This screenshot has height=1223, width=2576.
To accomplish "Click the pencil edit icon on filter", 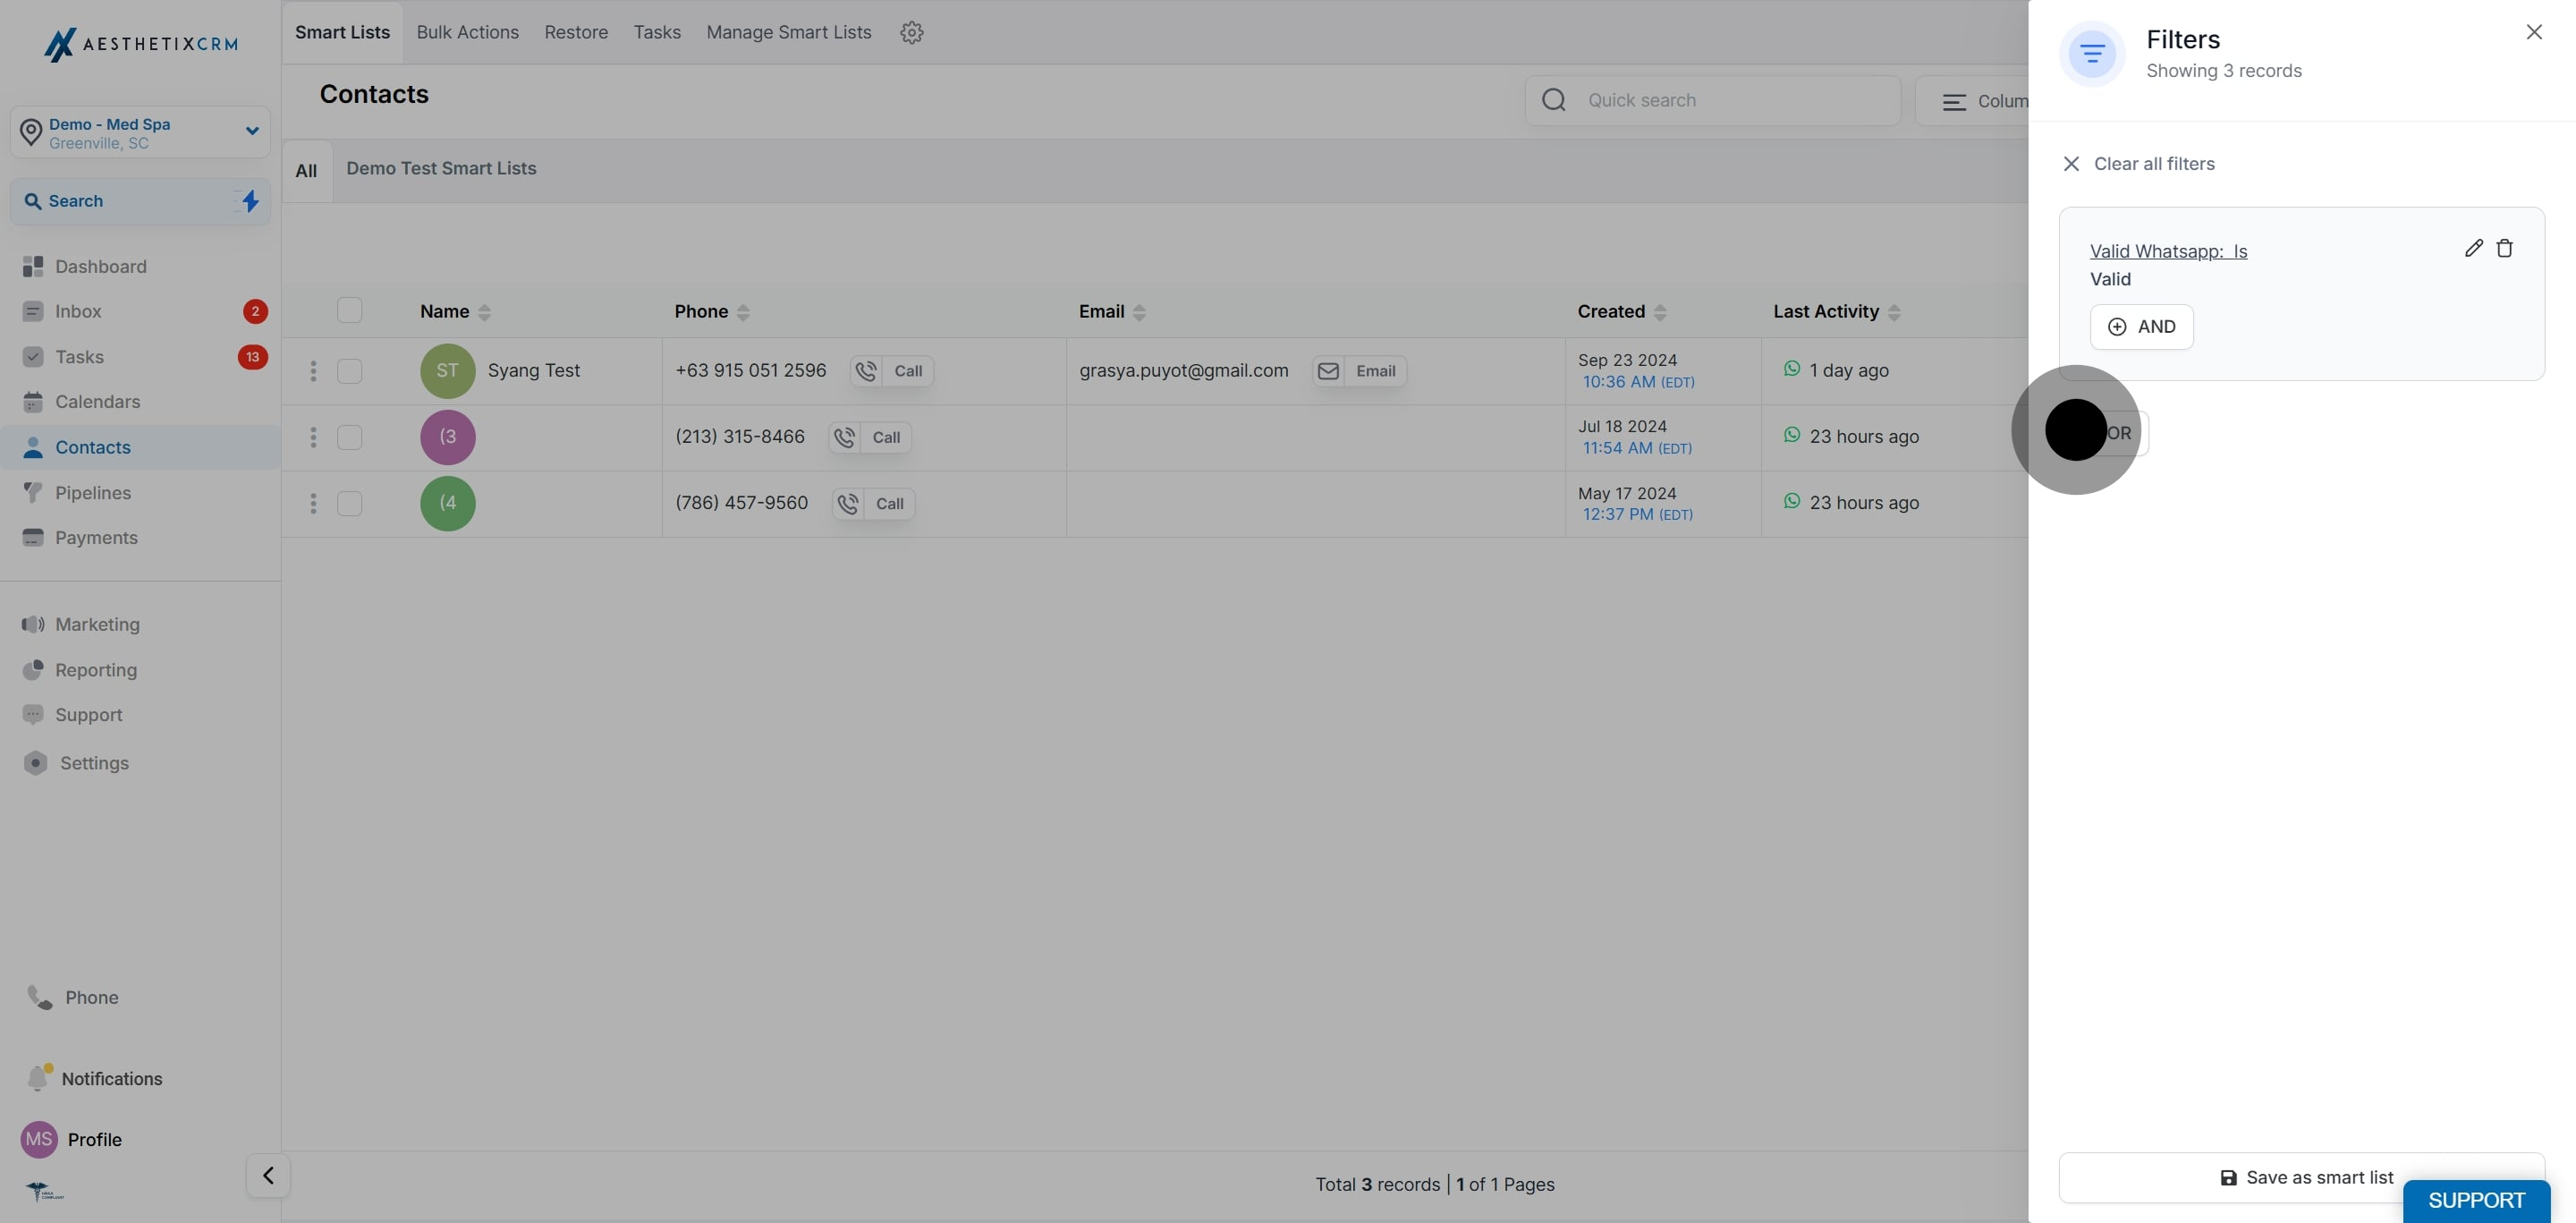I will tap(2473, 248).
